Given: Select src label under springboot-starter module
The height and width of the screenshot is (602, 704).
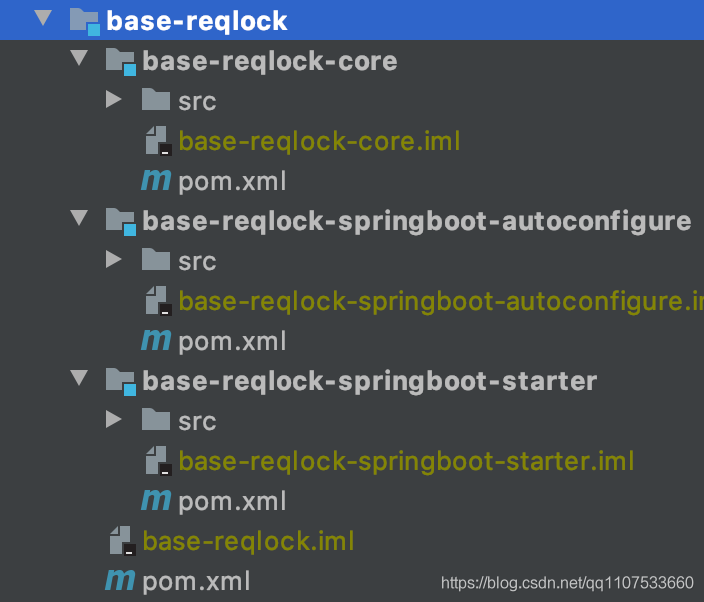Looking at the screenshot, I should pos(197,421).
